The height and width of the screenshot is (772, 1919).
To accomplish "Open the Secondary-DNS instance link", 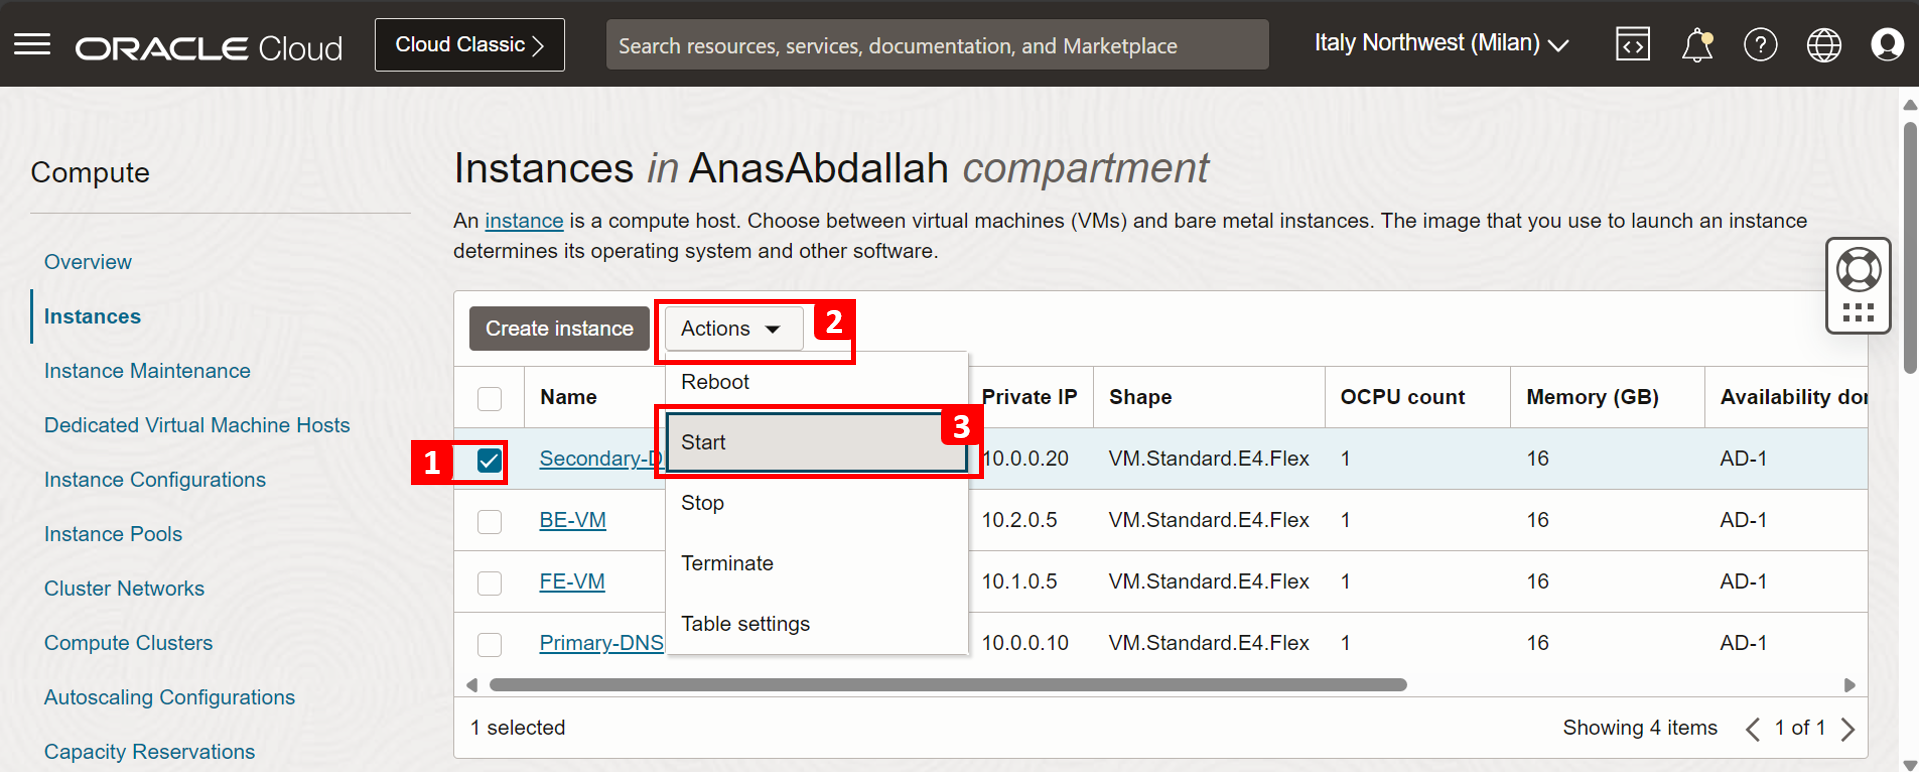I will pyautogui.click(x=601, y=458).
